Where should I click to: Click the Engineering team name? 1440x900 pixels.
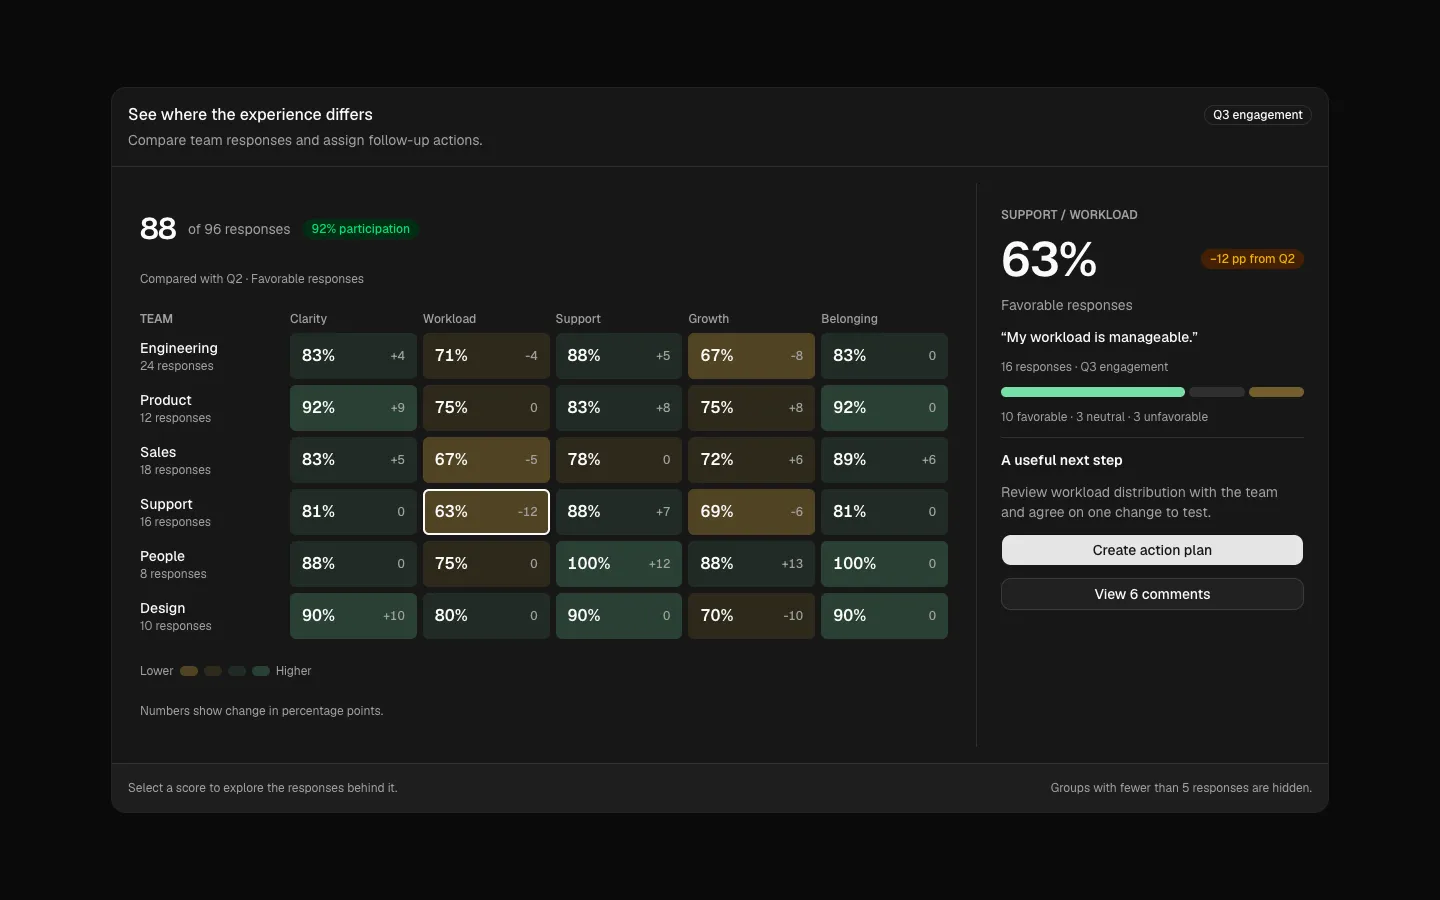[x=179, y=348]
